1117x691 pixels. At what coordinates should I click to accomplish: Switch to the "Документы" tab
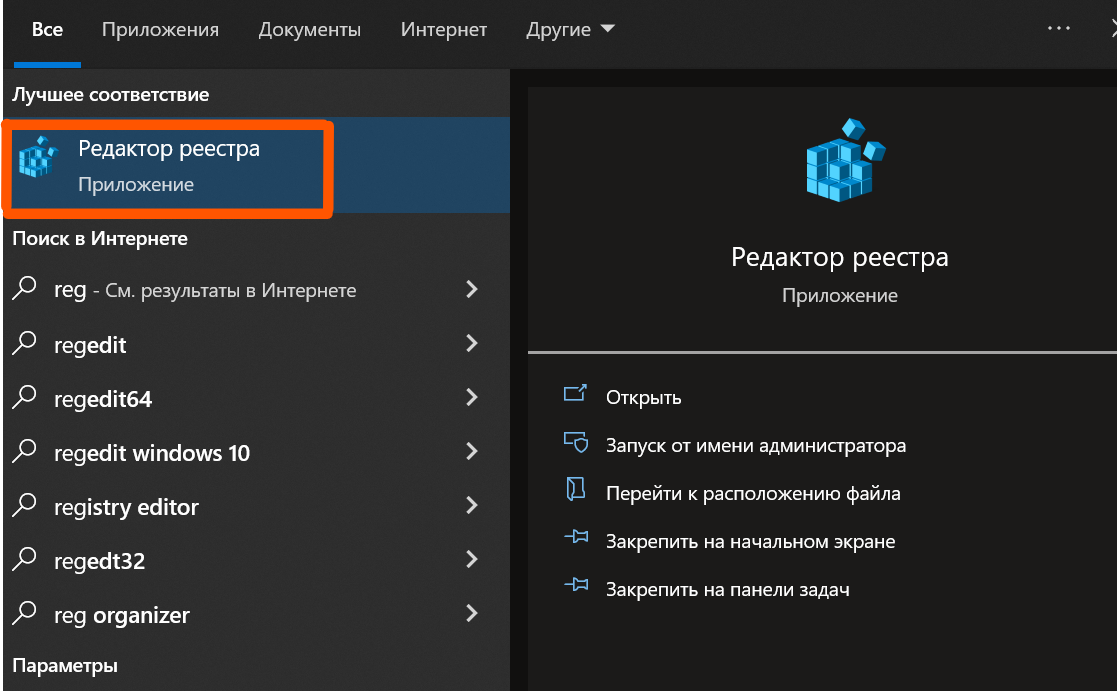pyautogui.click(x=309, y=30)
